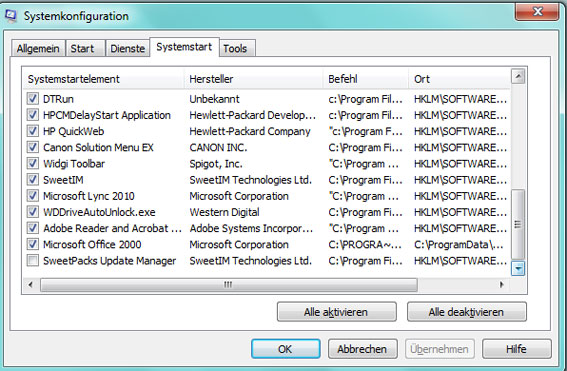567x371 pixels.
Task: Click the horizontal scrollbar thumb
Action: 229,285
